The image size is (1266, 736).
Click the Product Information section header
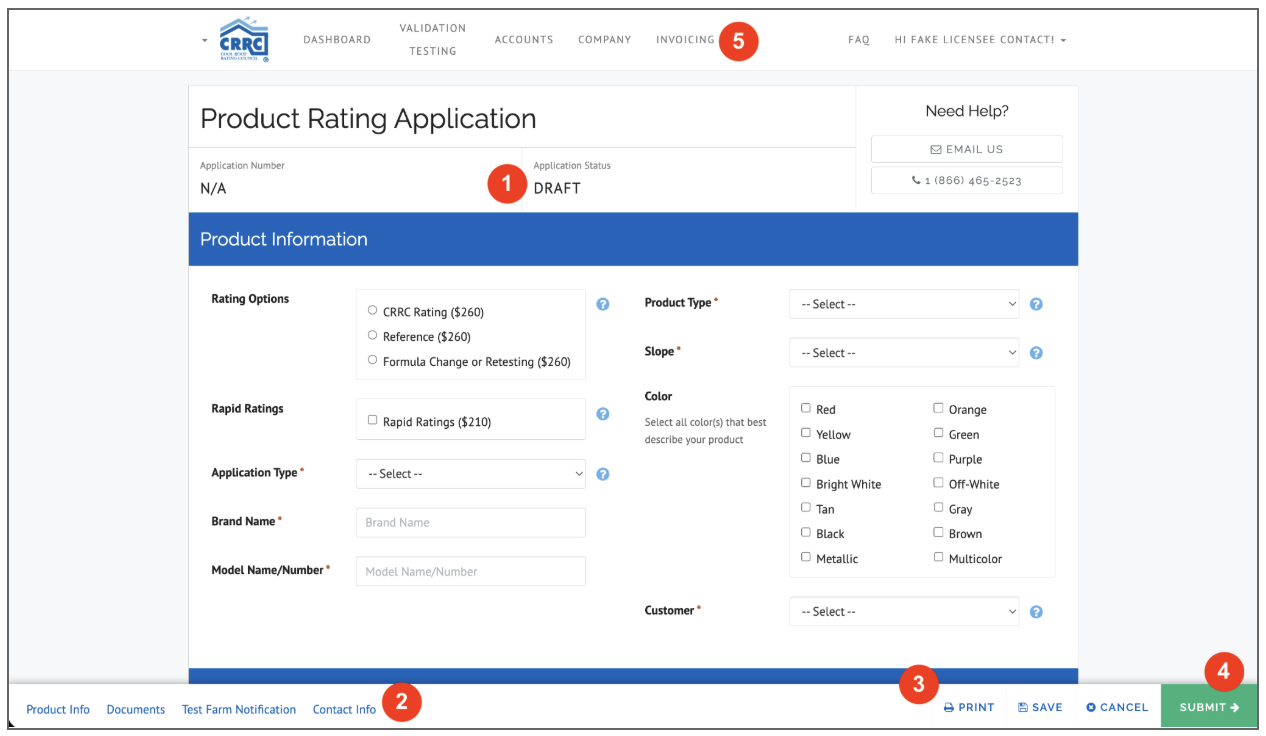[x=633, y=239]
